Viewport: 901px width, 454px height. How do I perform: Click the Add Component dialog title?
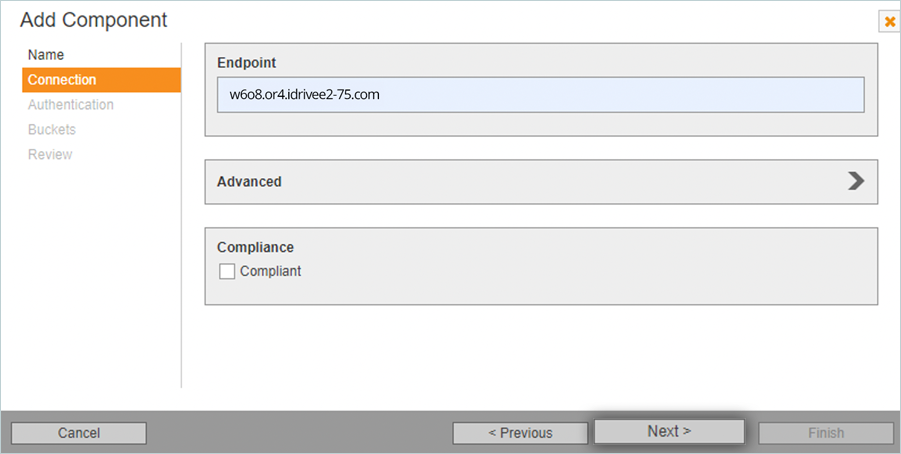tap(94, 20)
